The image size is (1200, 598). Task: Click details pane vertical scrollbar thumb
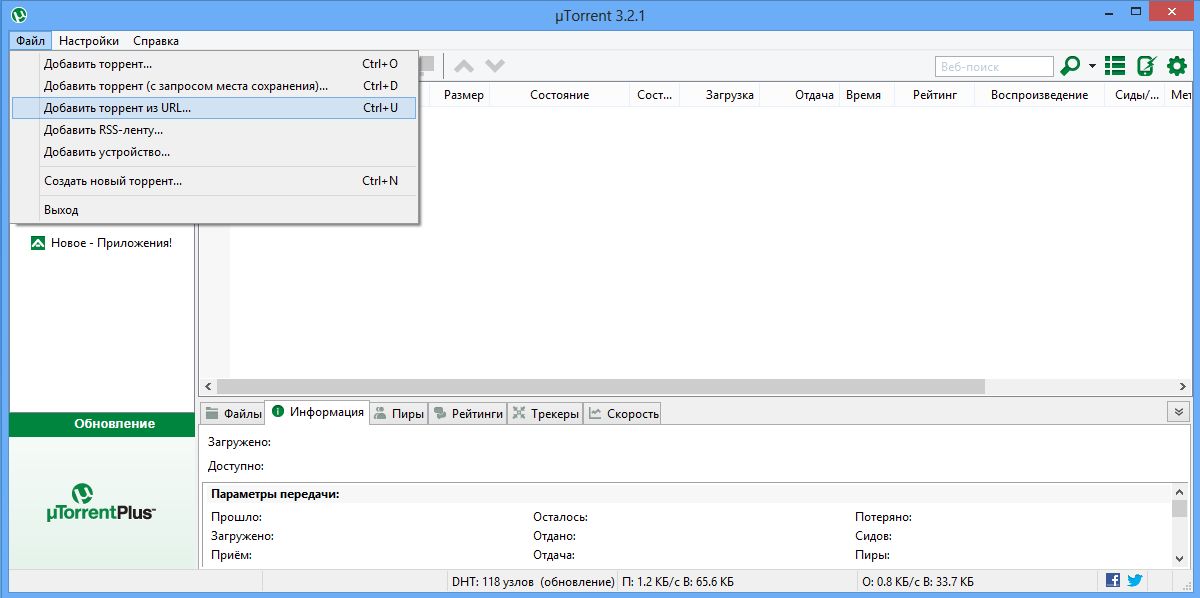point(1181,509)
